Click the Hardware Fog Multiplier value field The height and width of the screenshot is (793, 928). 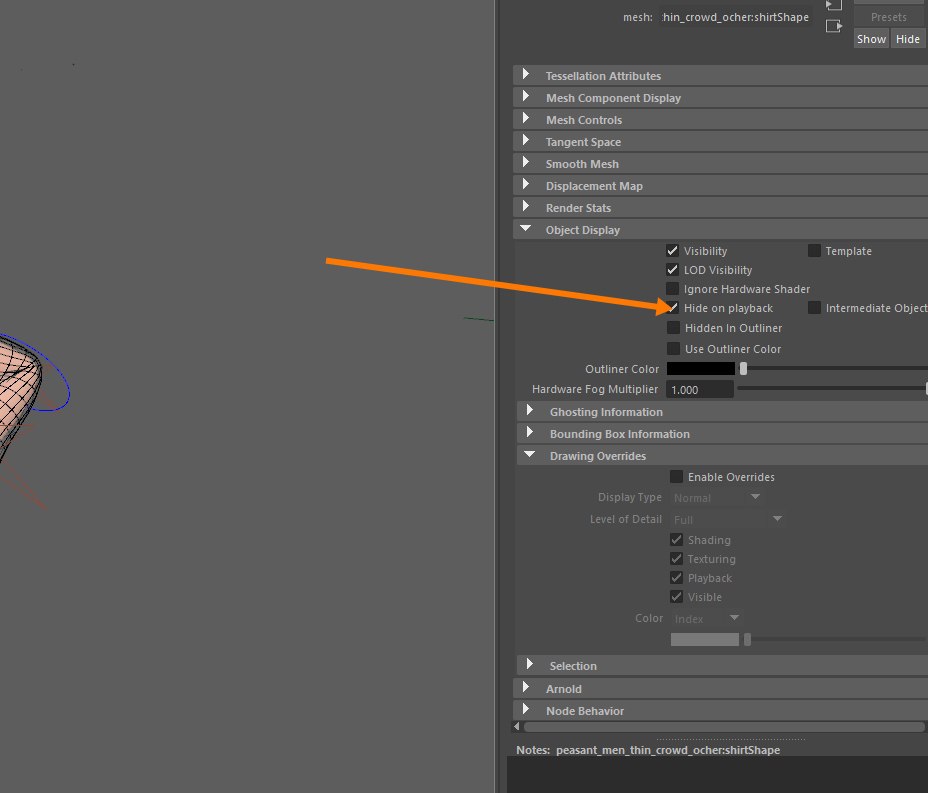700,389
